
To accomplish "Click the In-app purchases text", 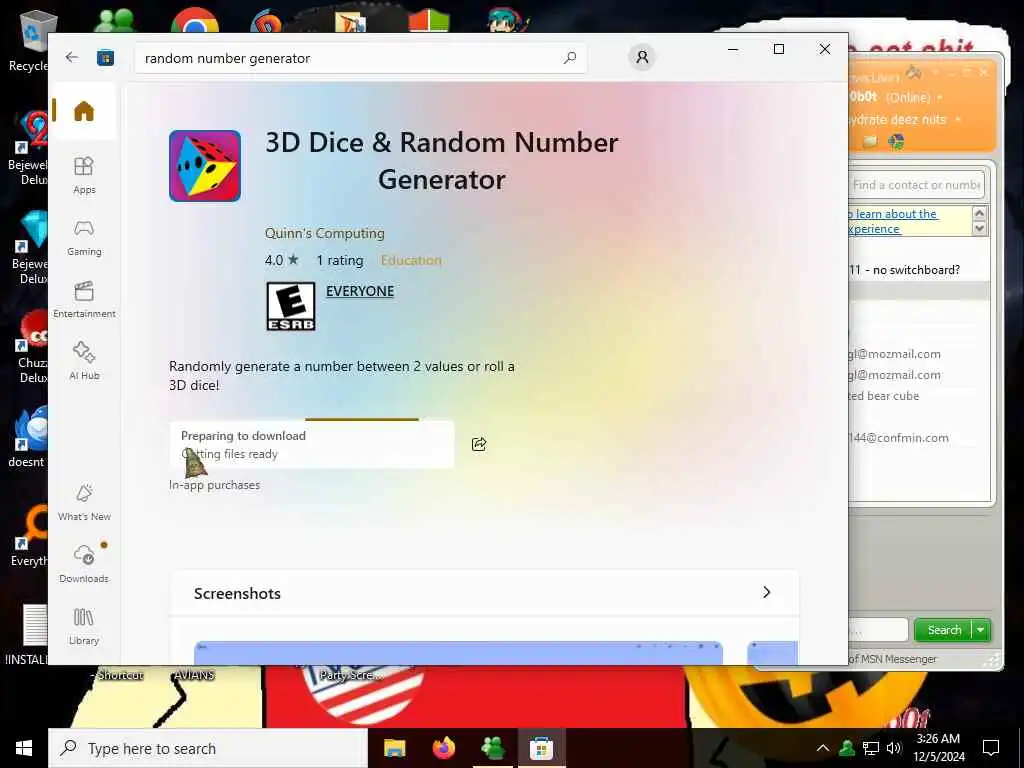I will tap(214, 485).
